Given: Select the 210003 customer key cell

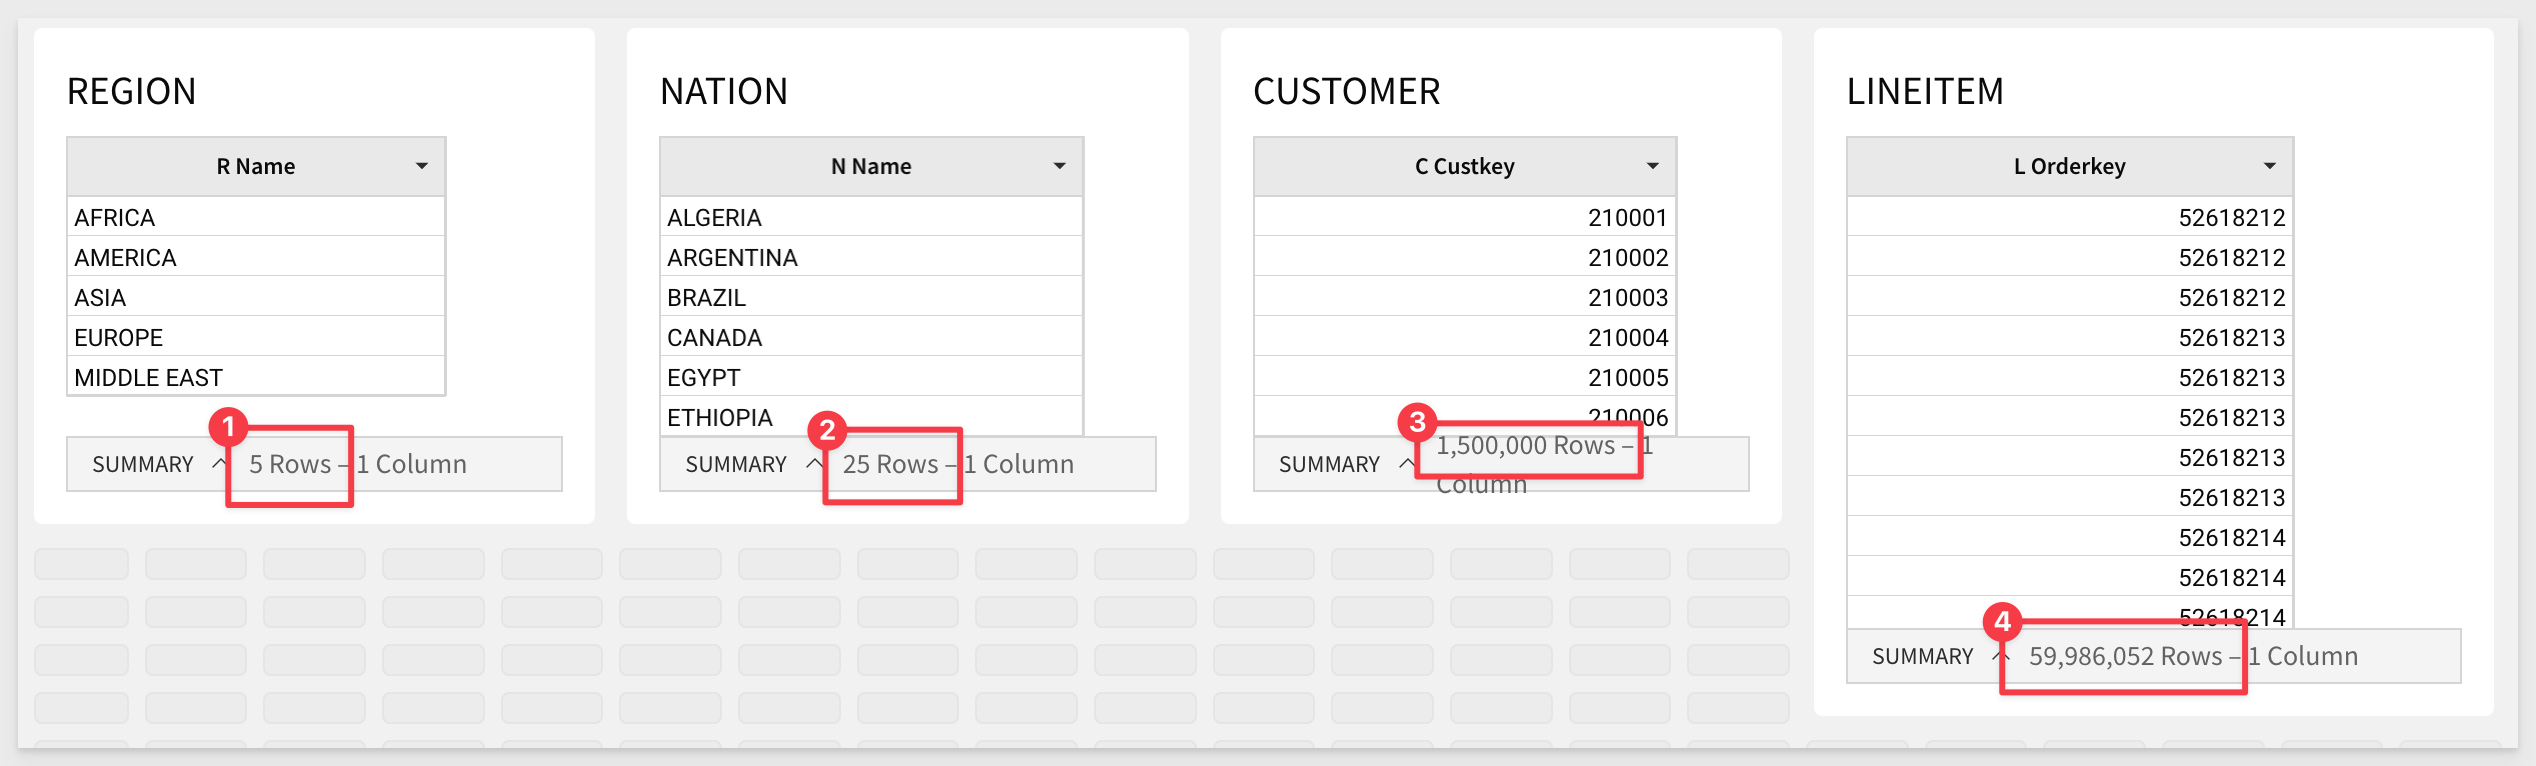Looking at the screenshot, I should tap(1465, 297).
